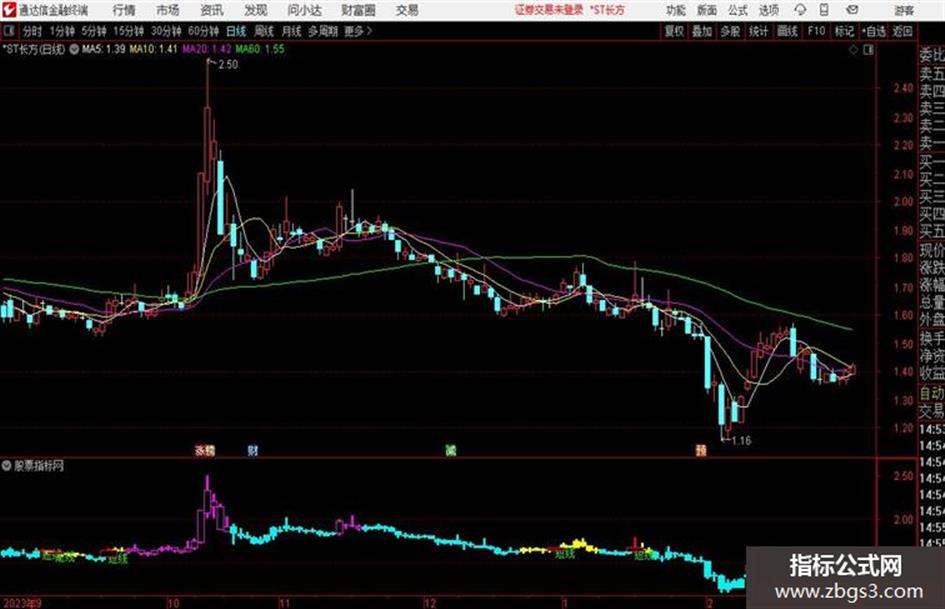Open F10 company info
Image resolution: width=945 pixels, height=609 pixels.
pyautogui.click(x=816, y=31)
